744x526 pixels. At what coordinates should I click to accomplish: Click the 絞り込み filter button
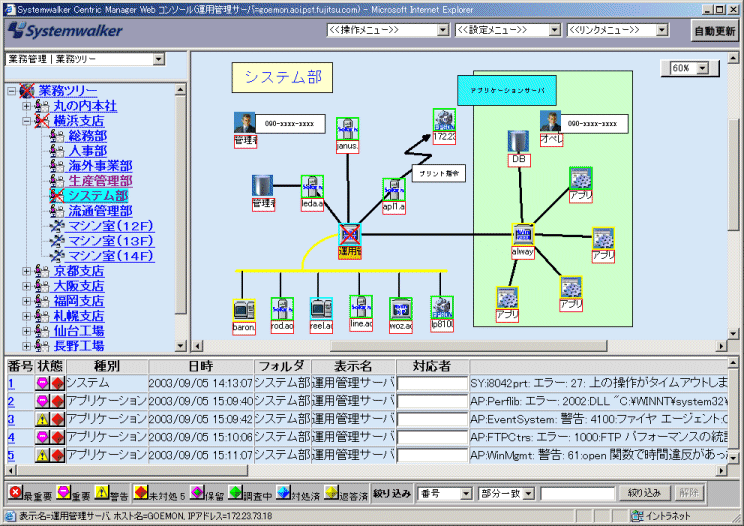click(x=644, y=493)
